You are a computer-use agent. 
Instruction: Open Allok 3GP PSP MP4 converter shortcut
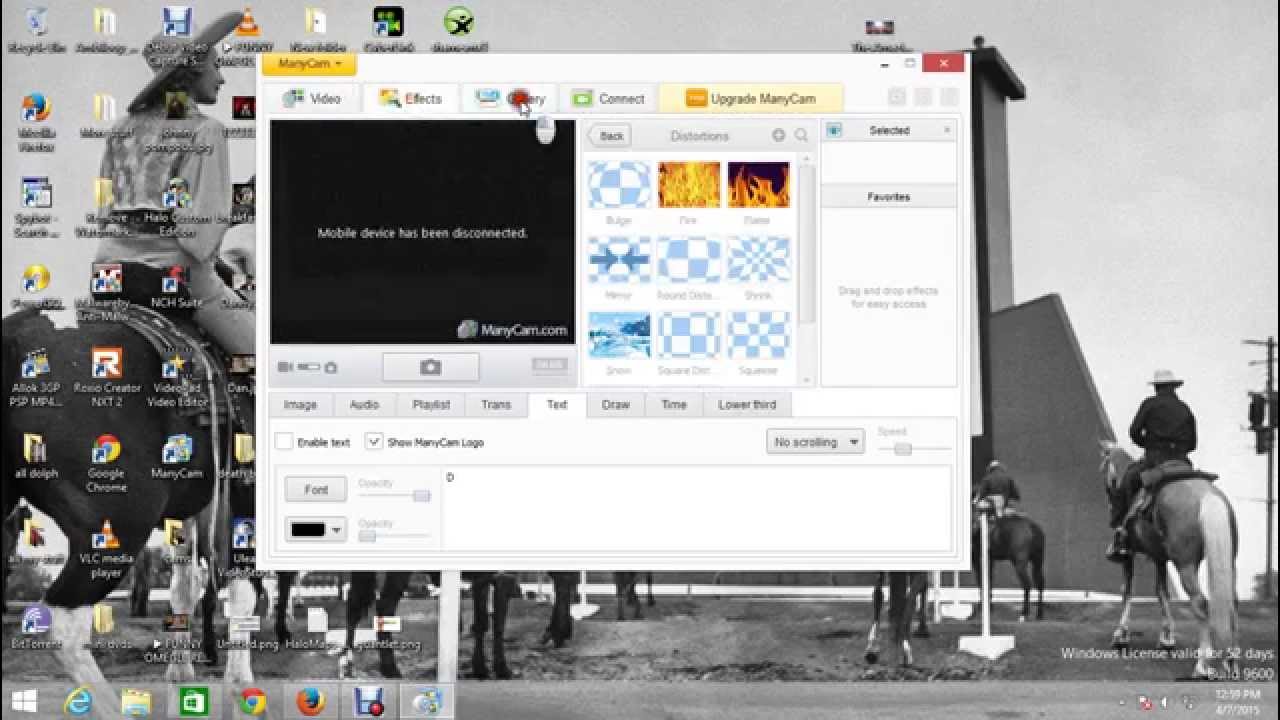click(x=36, y=378)
